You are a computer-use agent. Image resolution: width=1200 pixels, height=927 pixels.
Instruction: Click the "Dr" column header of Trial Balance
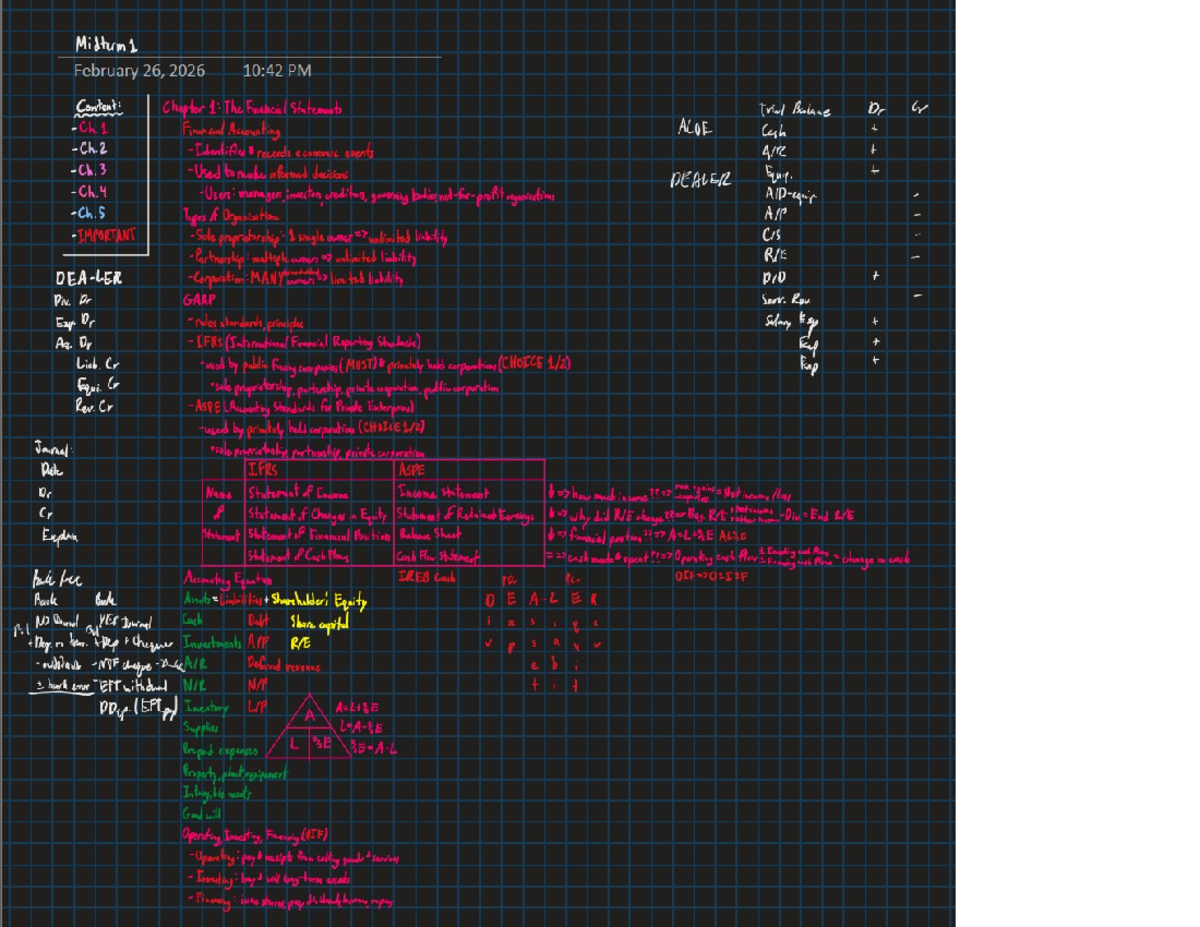[878, 110]
